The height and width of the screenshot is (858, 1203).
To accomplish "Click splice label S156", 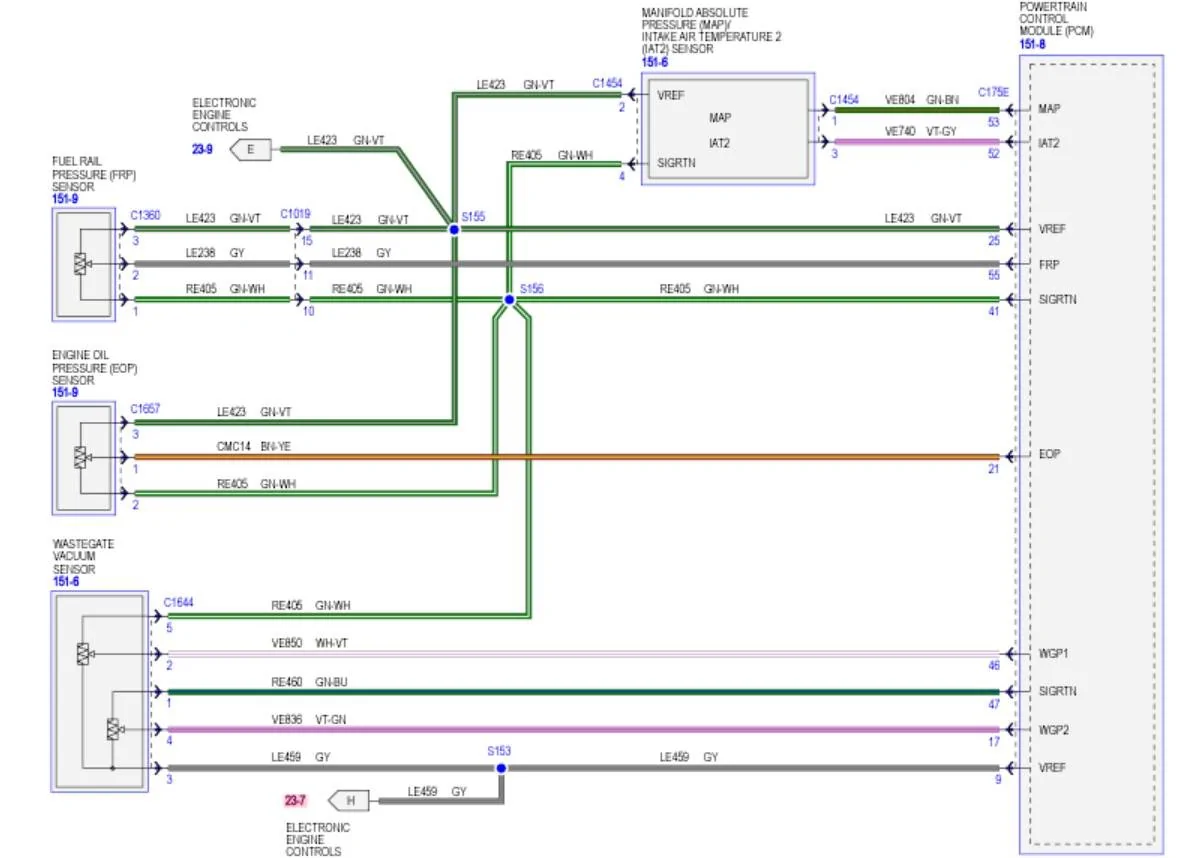I will tap(531, 288).
